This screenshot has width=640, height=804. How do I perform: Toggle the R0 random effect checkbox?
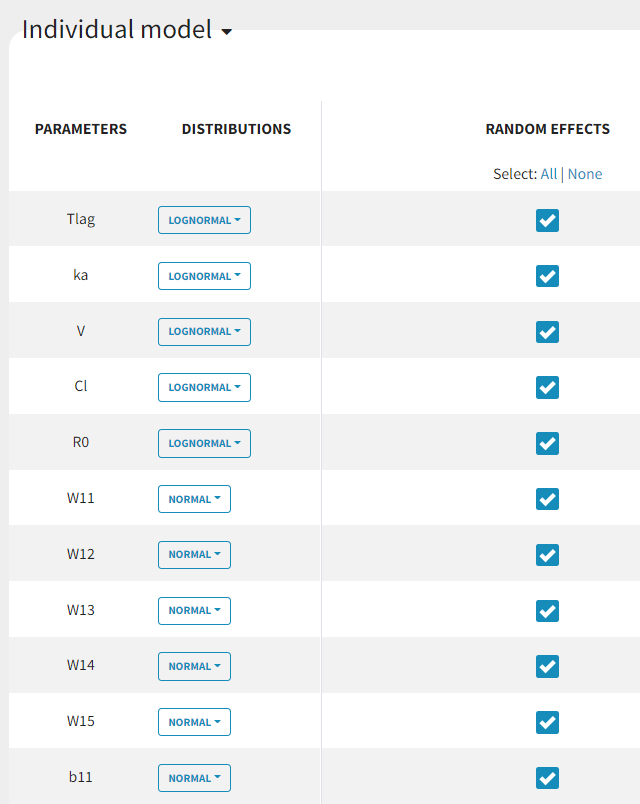[547, 443]
